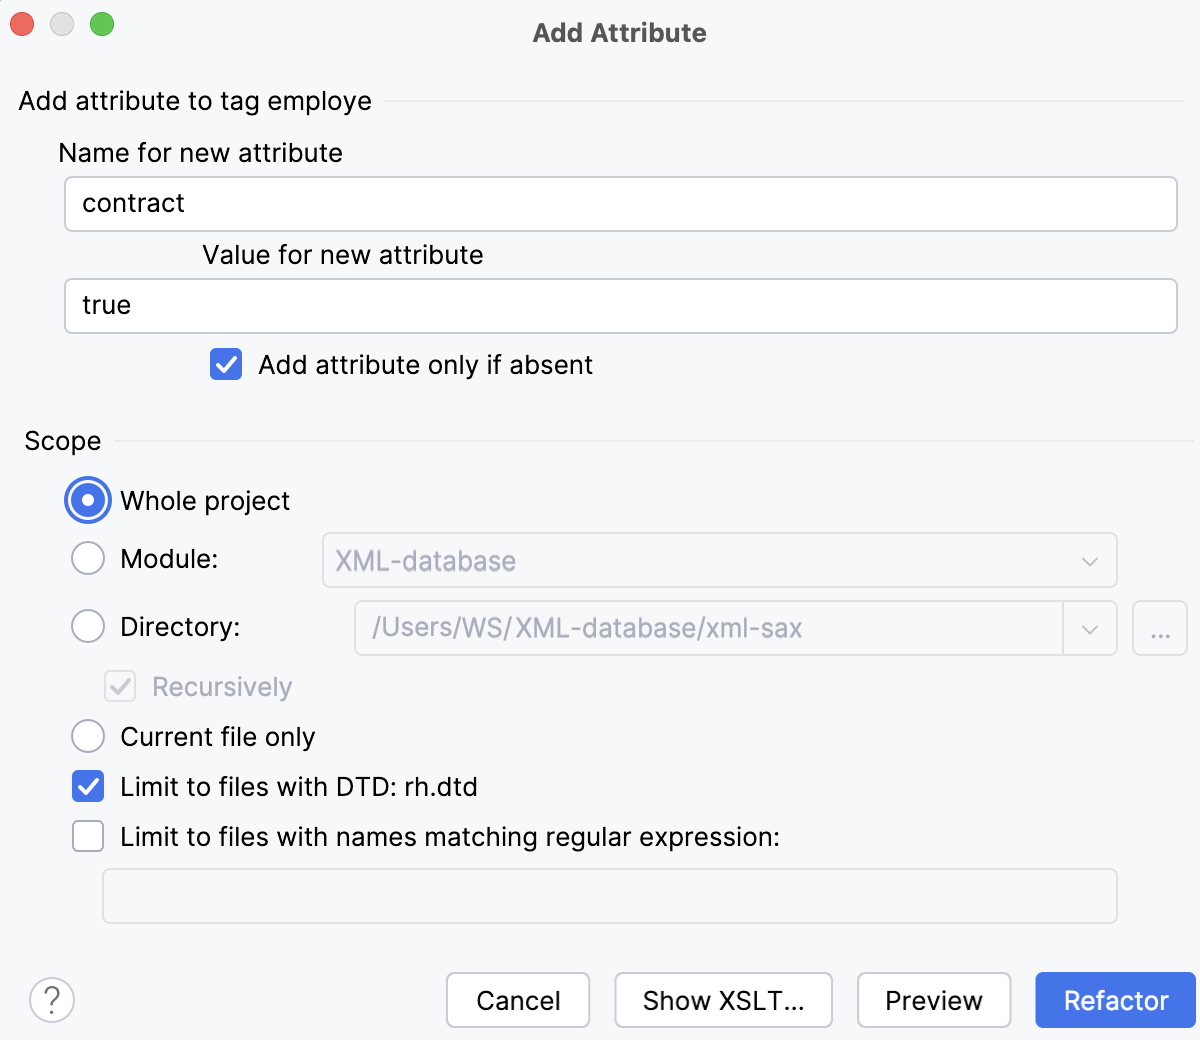Open the help question mark icon
This screenshot has width=1200, height=1040.
point(52,1000)
